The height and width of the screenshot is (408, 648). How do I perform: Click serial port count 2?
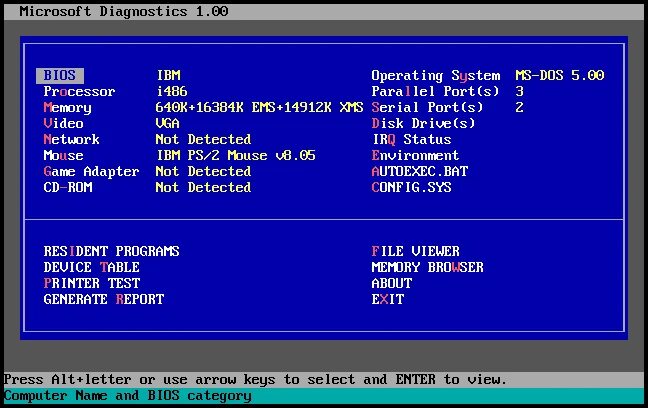coord(519,107)
